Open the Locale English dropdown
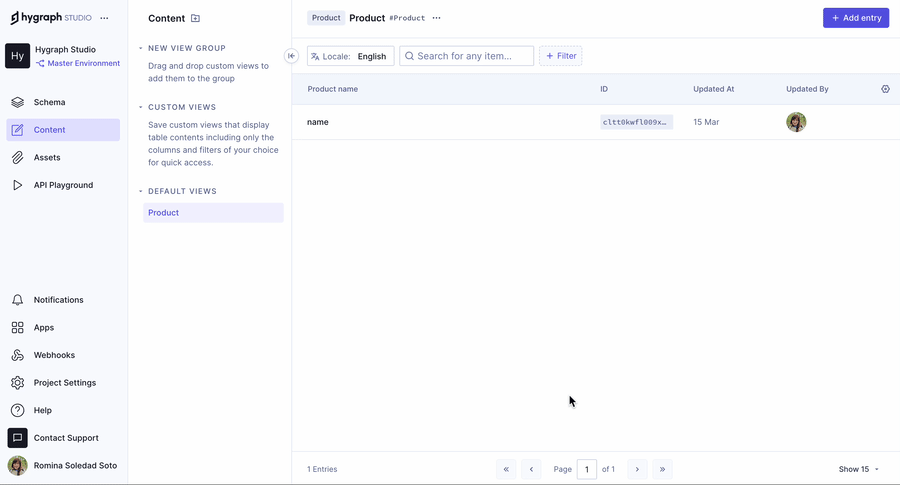 [351, 56]
